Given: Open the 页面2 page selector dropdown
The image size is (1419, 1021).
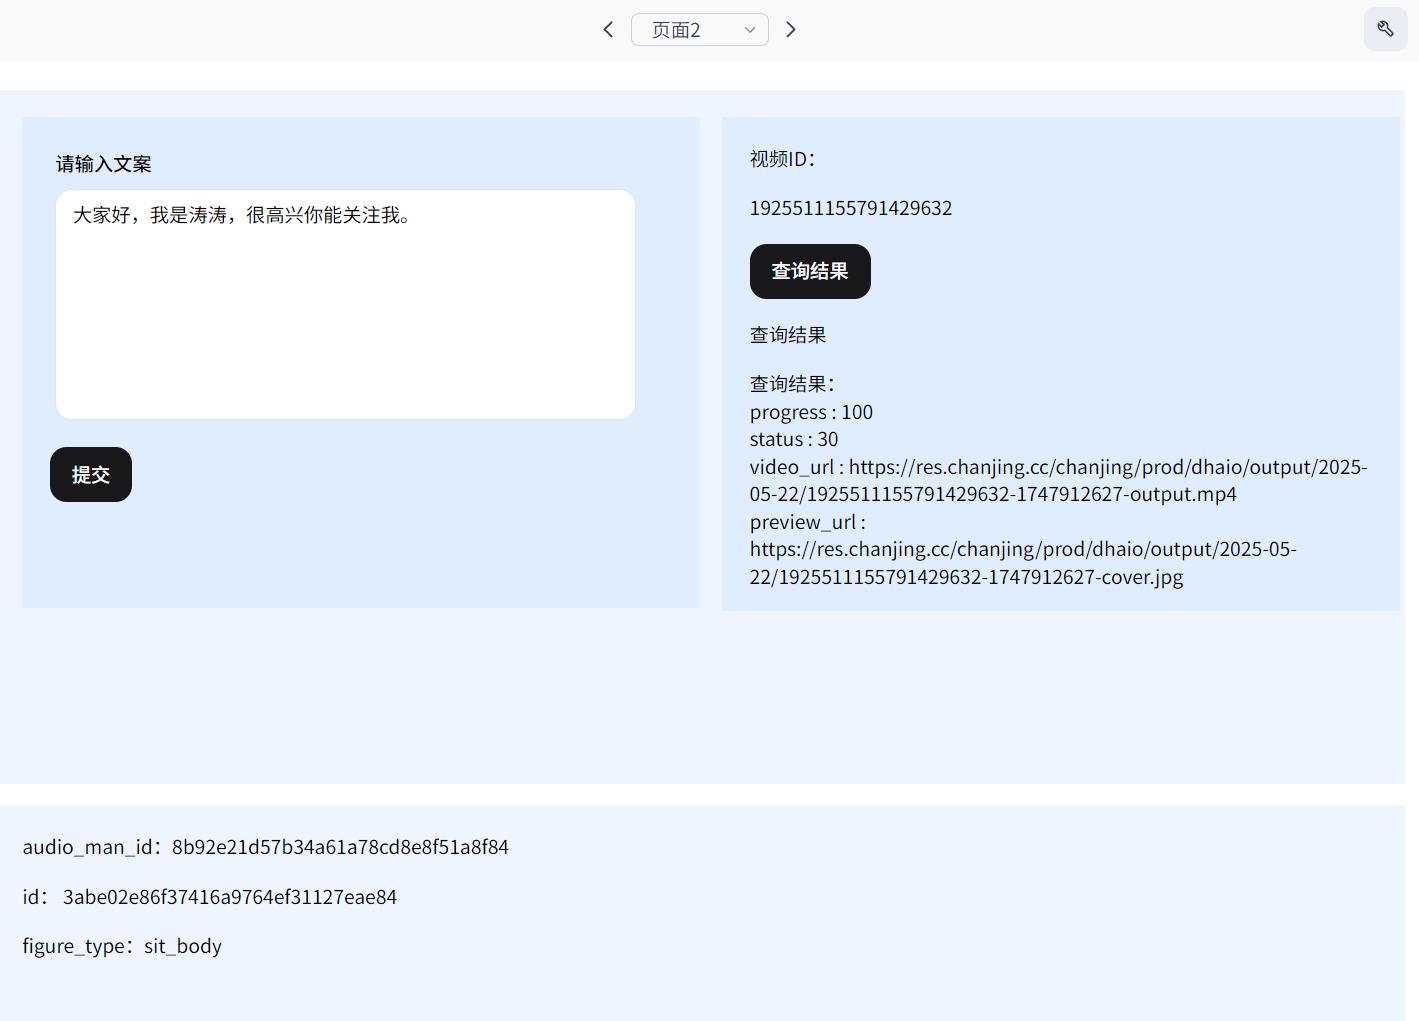Looking at the screenshot, I should pyautogui.click(x=699, y=30).
